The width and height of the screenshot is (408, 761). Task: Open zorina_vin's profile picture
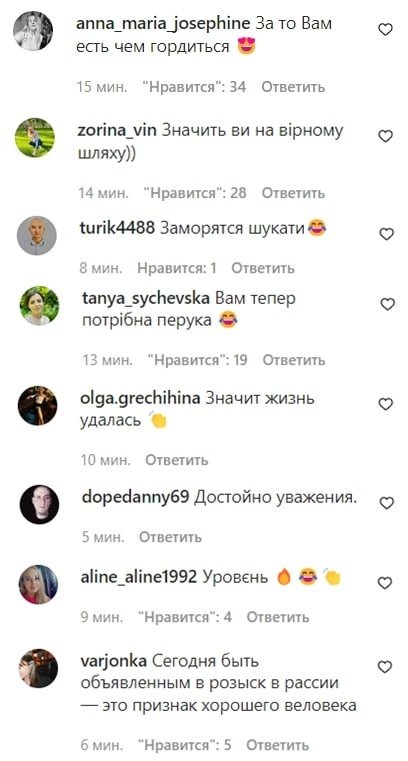tap(35, 137)
